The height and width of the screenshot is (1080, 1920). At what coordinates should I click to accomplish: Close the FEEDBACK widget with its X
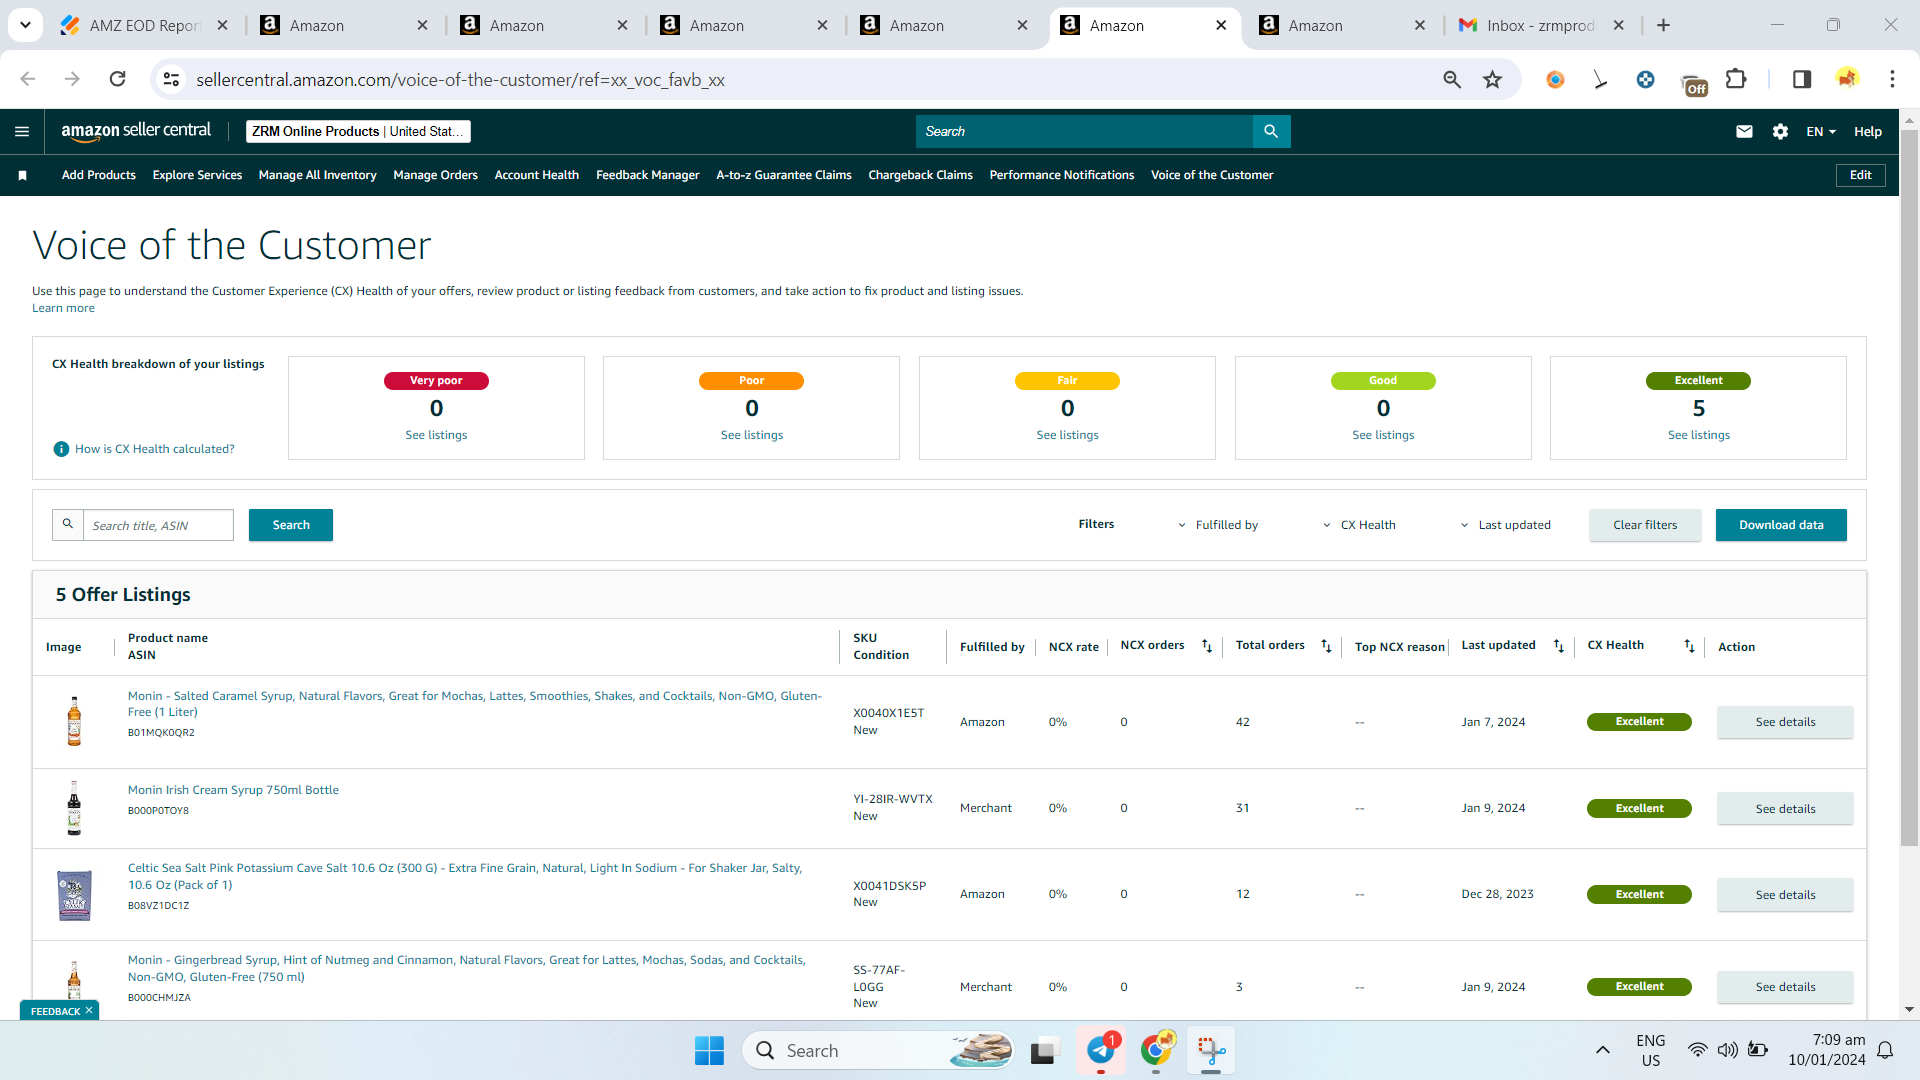pos(89,1010)
